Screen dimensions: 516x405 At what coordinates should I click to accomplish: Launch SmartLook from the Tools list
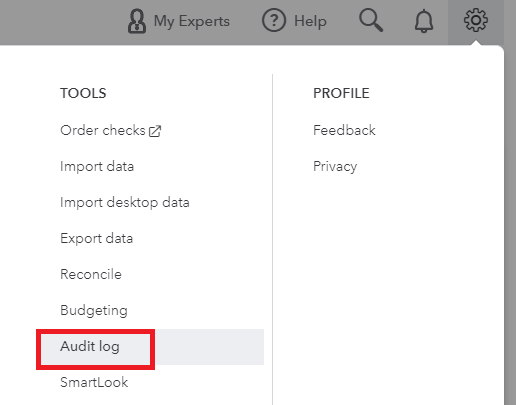click(x=94, y=382)
